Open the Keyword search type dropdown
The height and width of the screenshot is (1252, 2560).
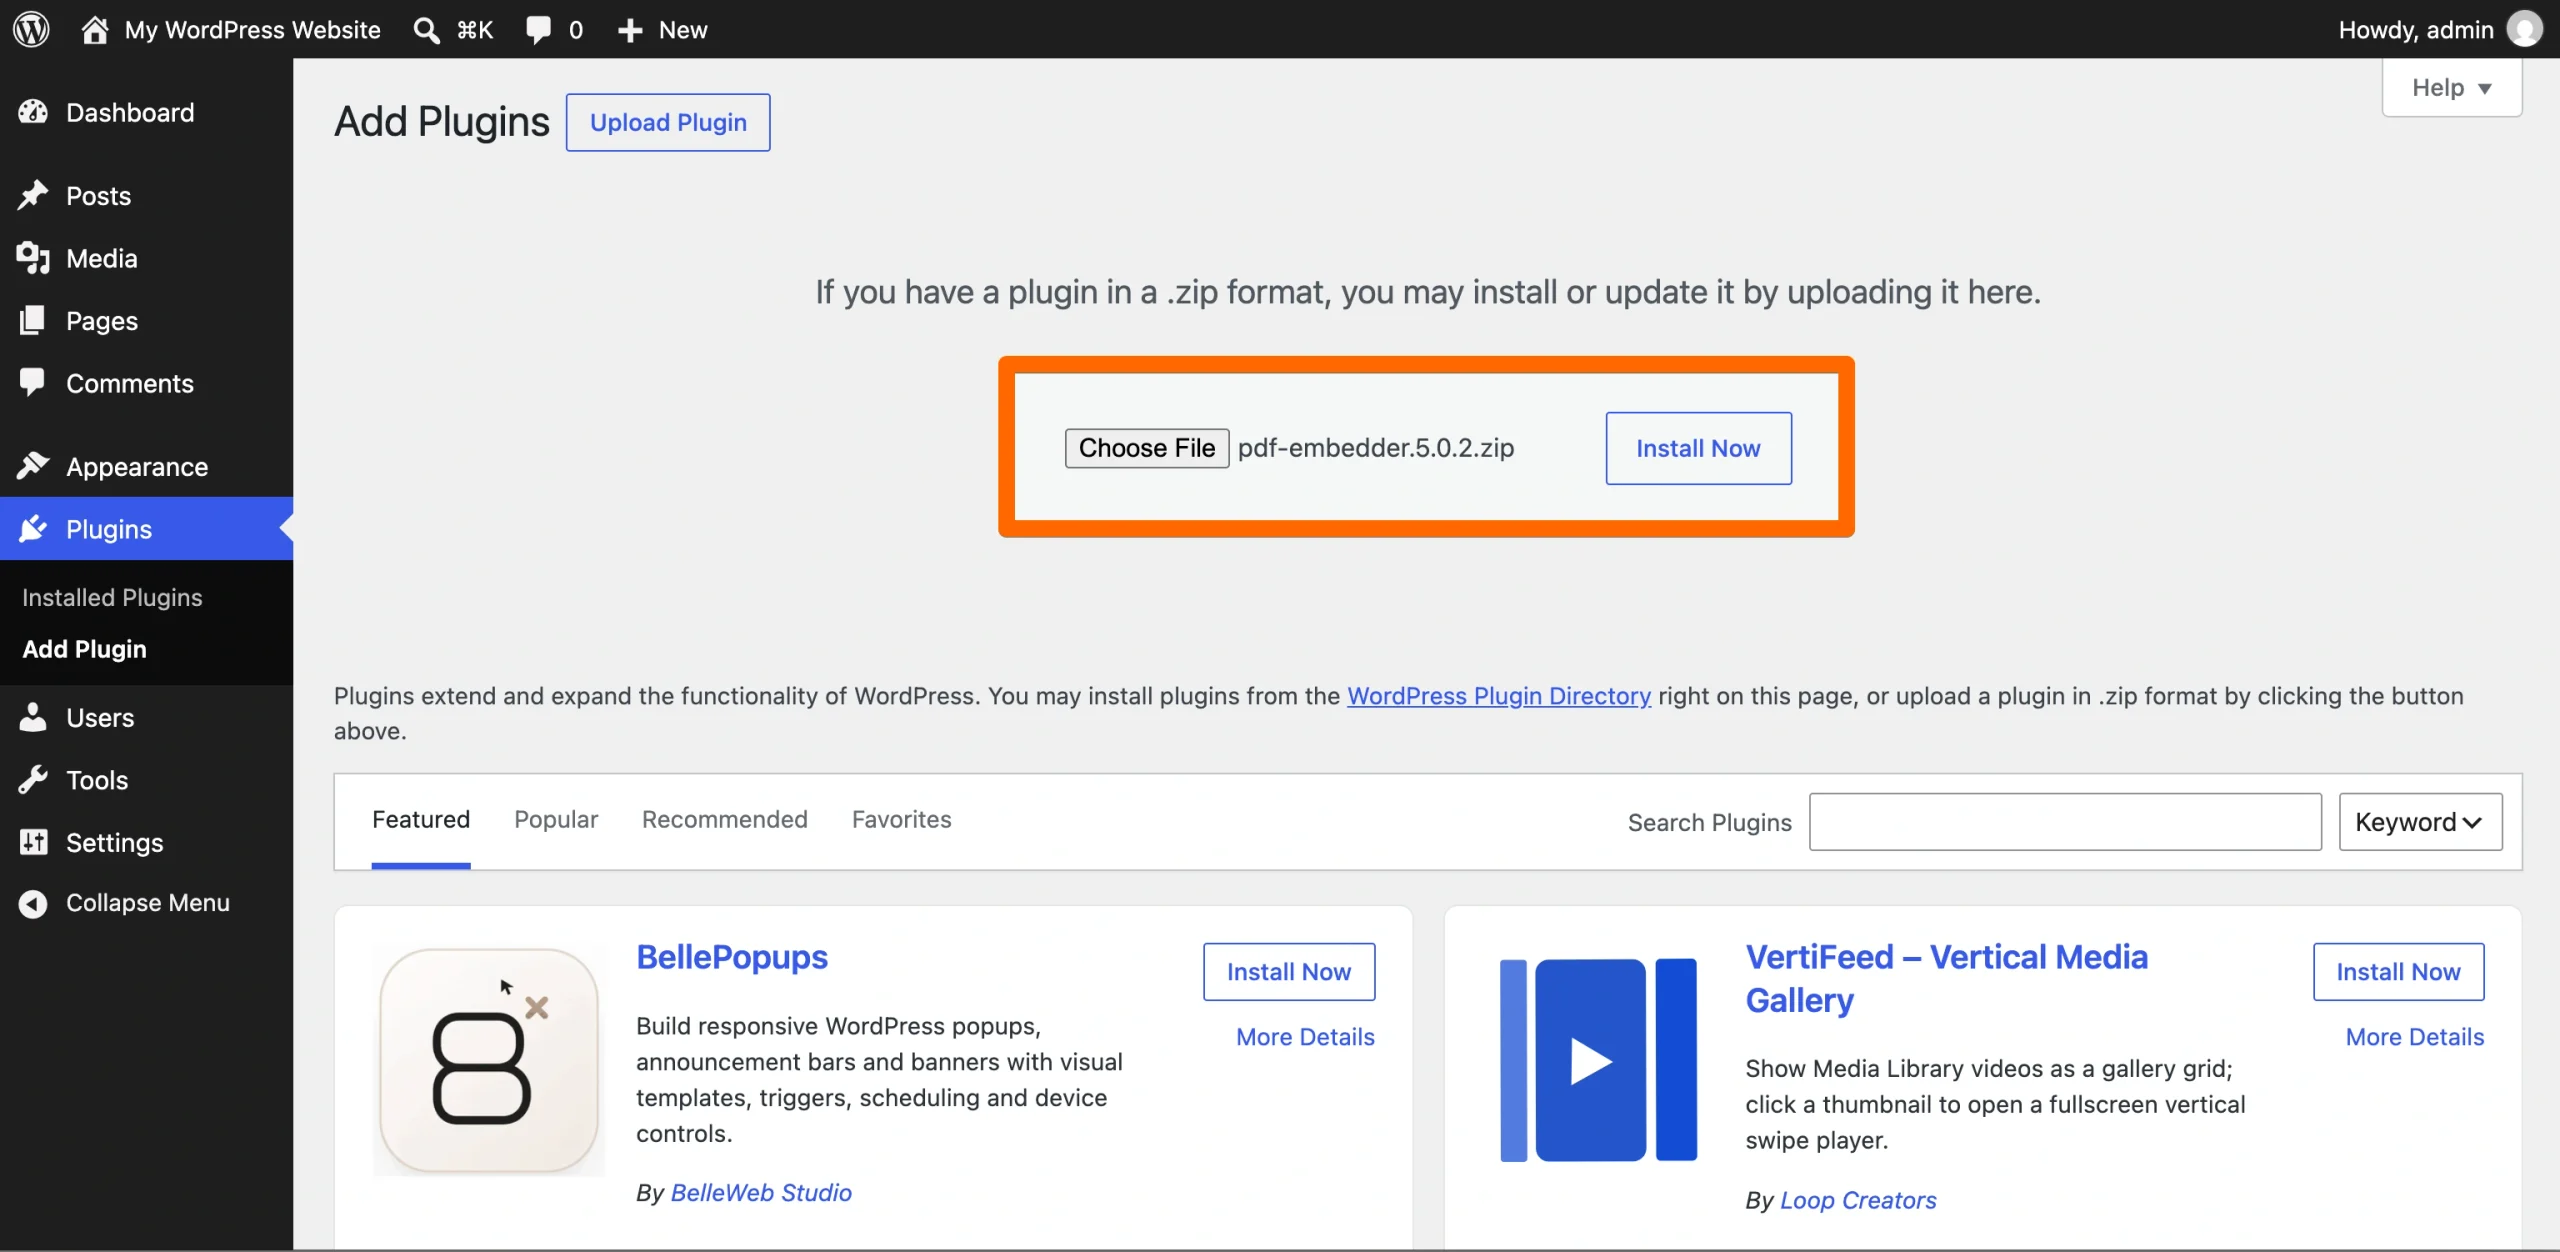click(2420, 822)
